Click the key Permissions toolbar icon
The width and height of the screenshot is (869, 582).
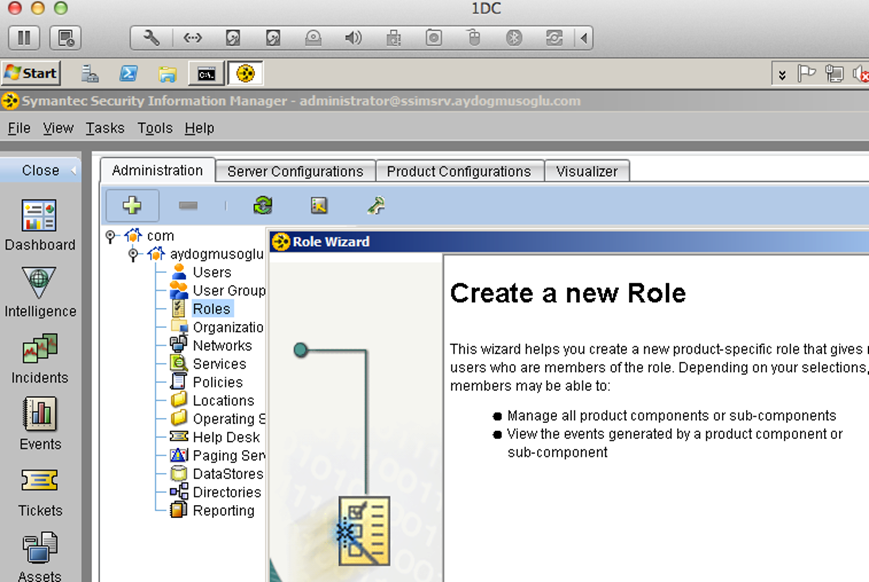click(x=376, y=206)
